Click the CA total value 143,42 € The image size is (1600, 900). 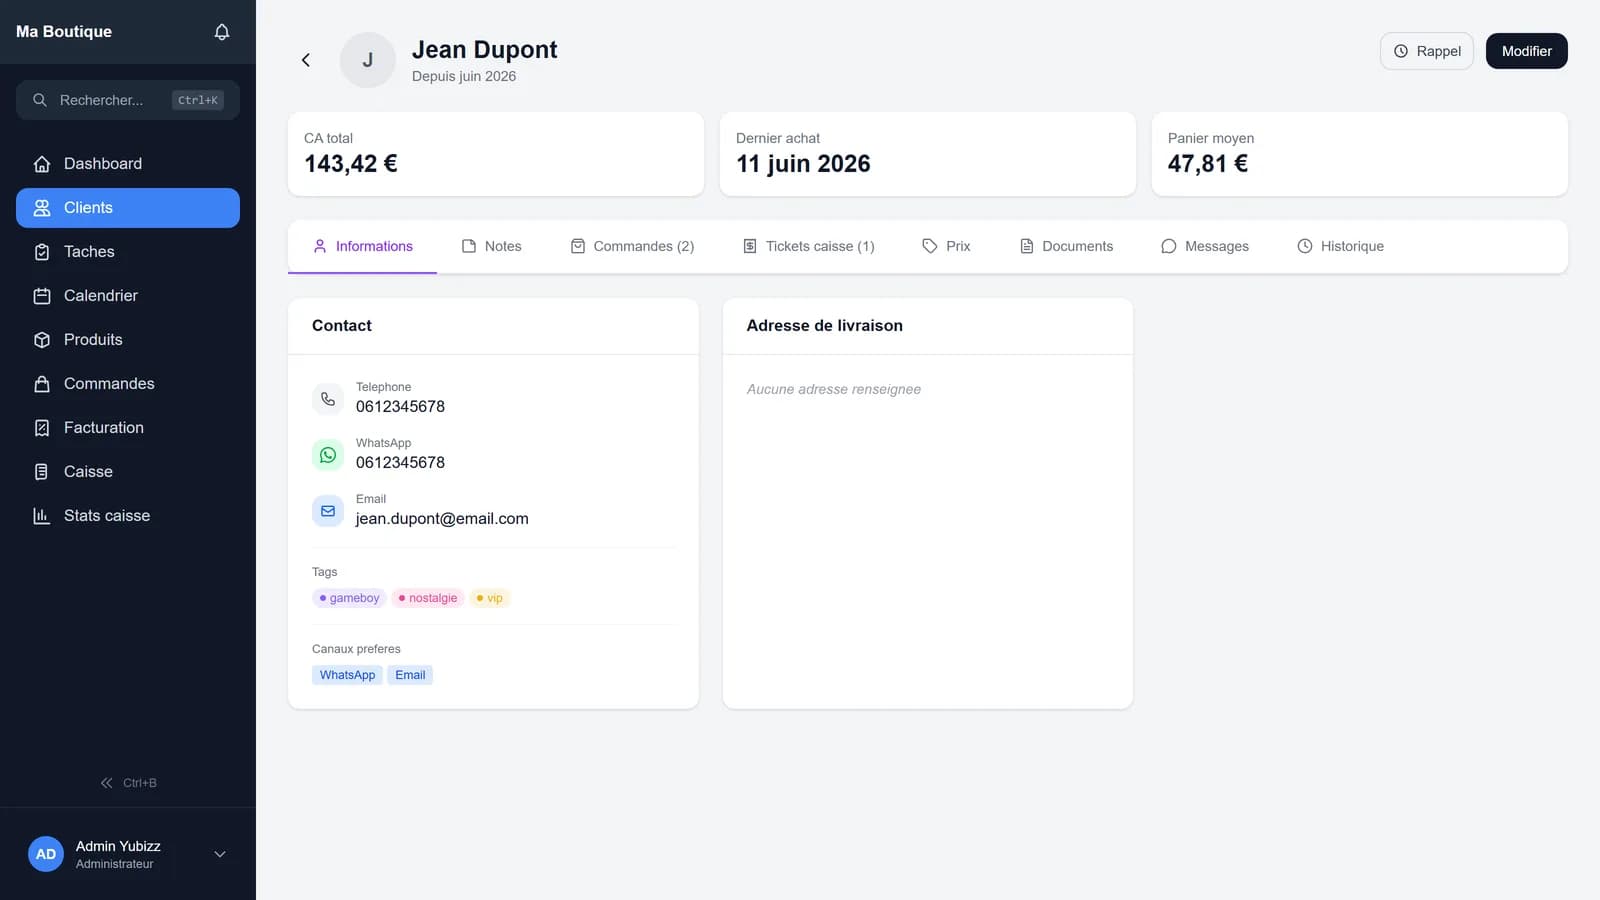pyautogui.click(x=351, y=164)
